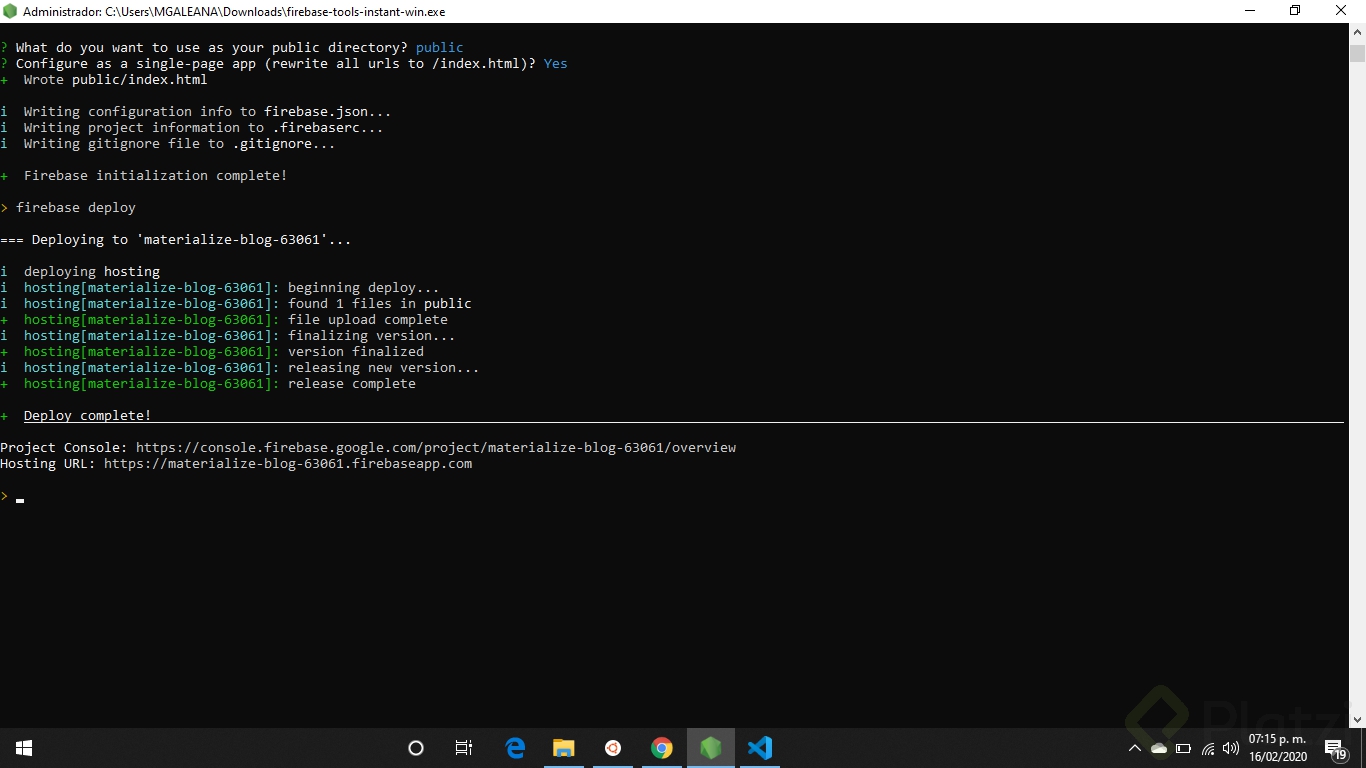Click the 'Deploy complete!' message
The height and width of the screenshot is (768, 1366).
[x=88, y=415]
